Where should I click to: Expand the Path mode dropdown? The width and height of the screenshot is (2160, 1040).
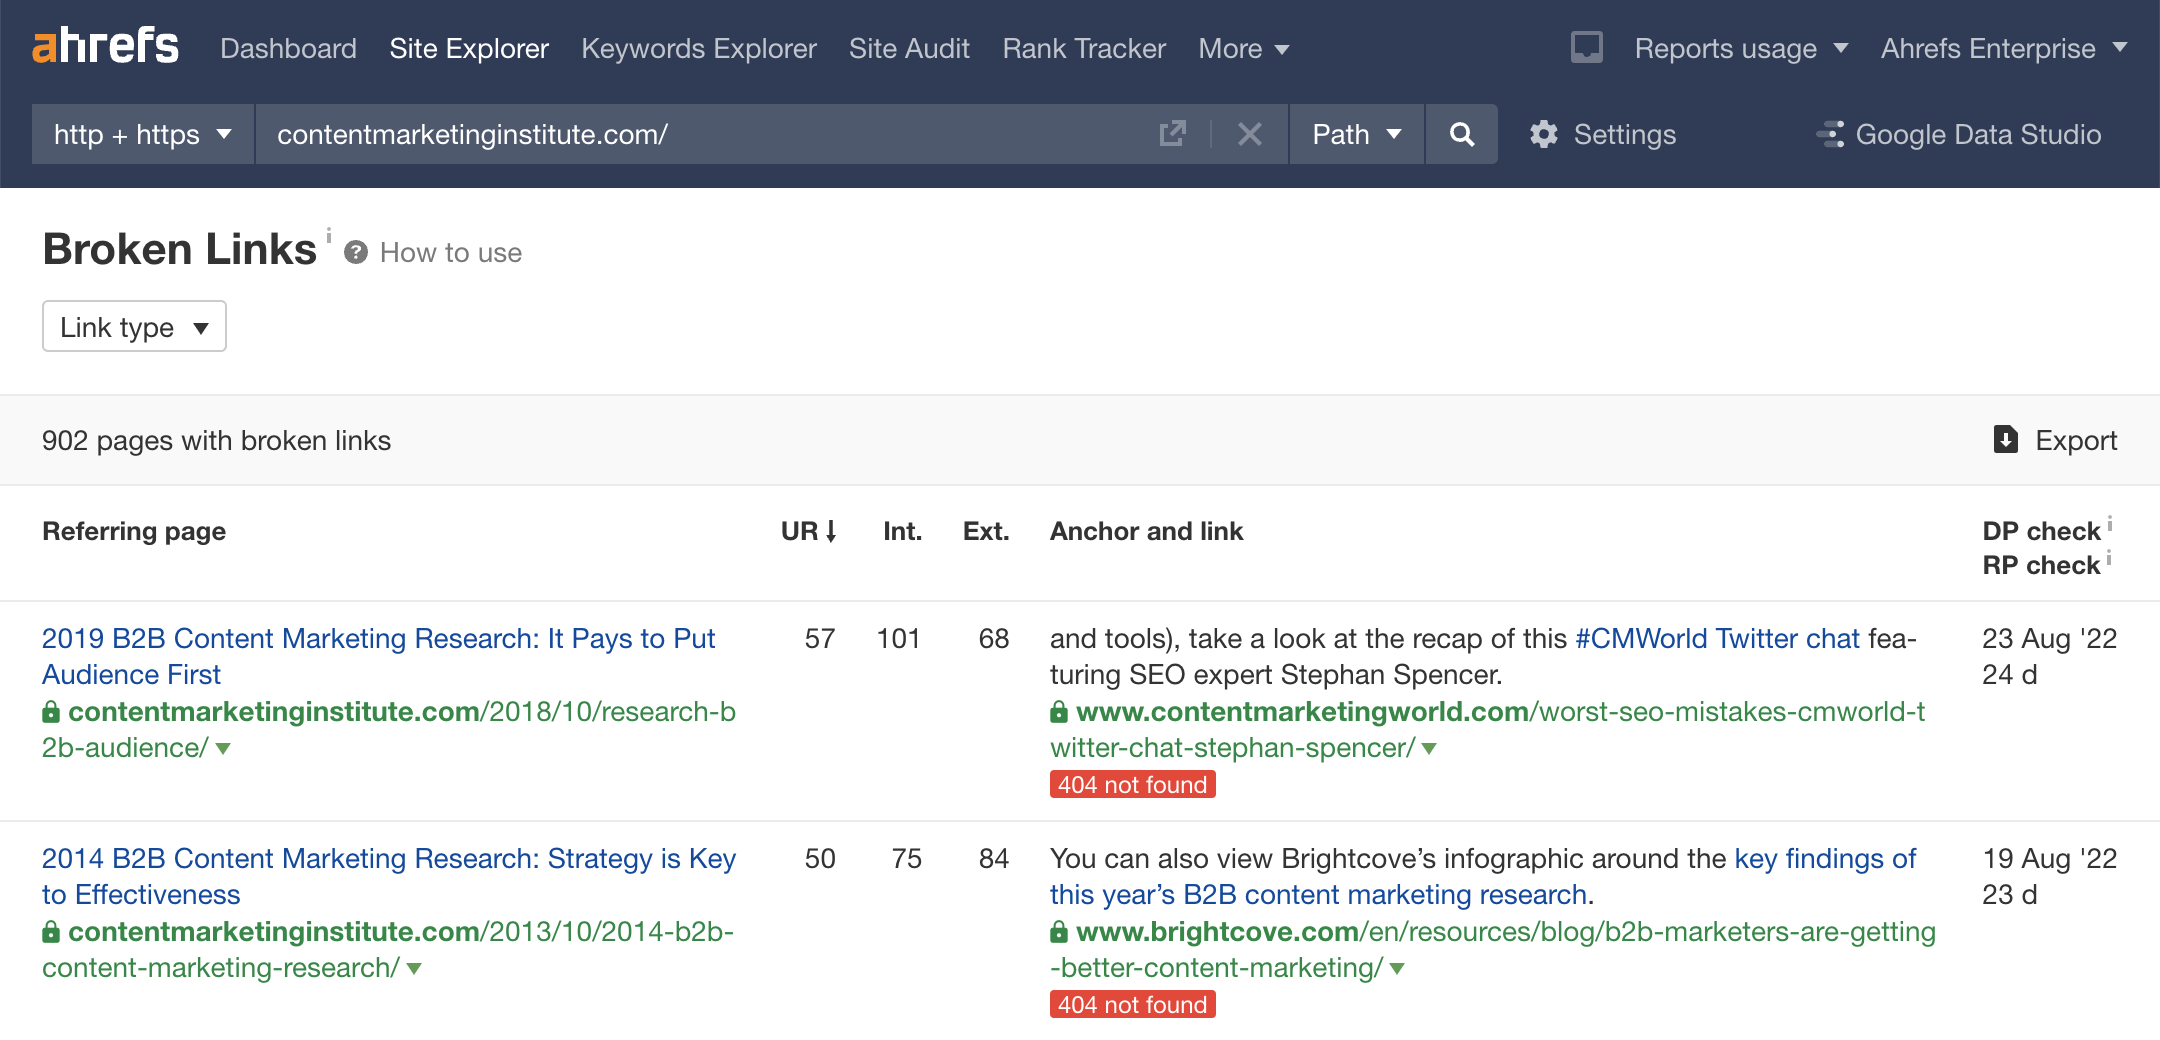(1355, 134)
